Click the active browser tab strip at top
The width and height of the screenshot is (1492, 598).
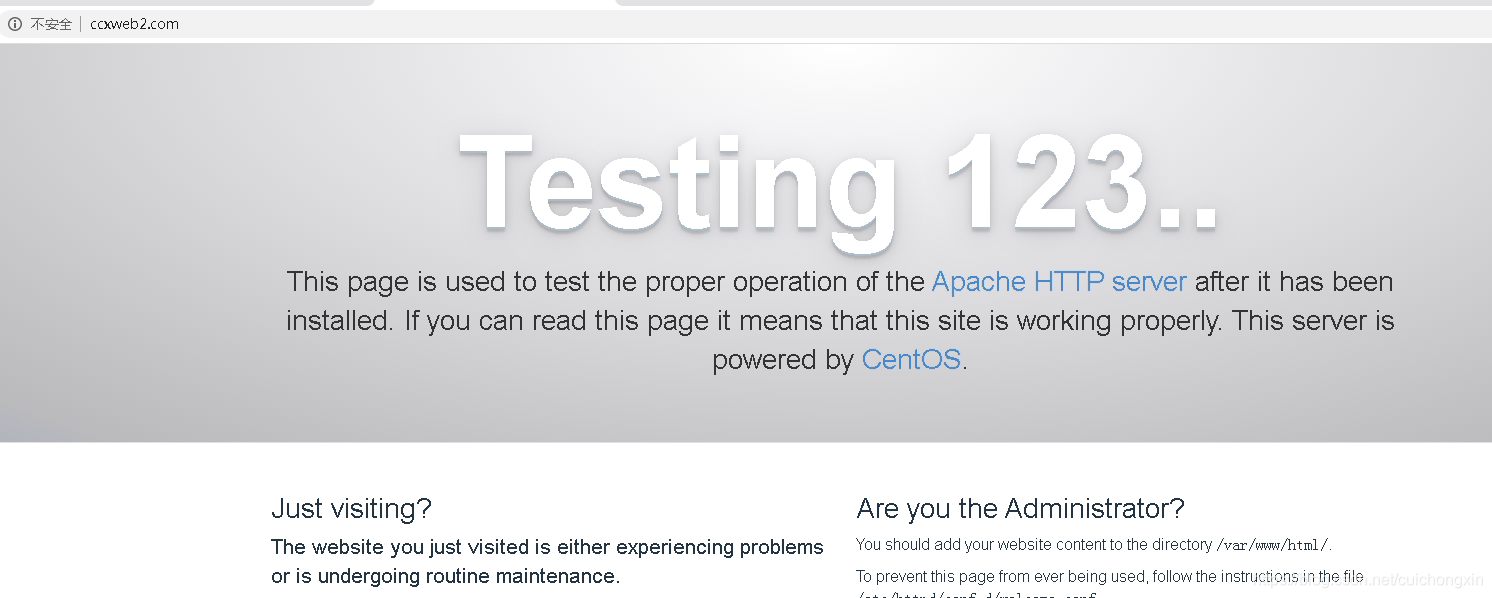tap(495, 3)
